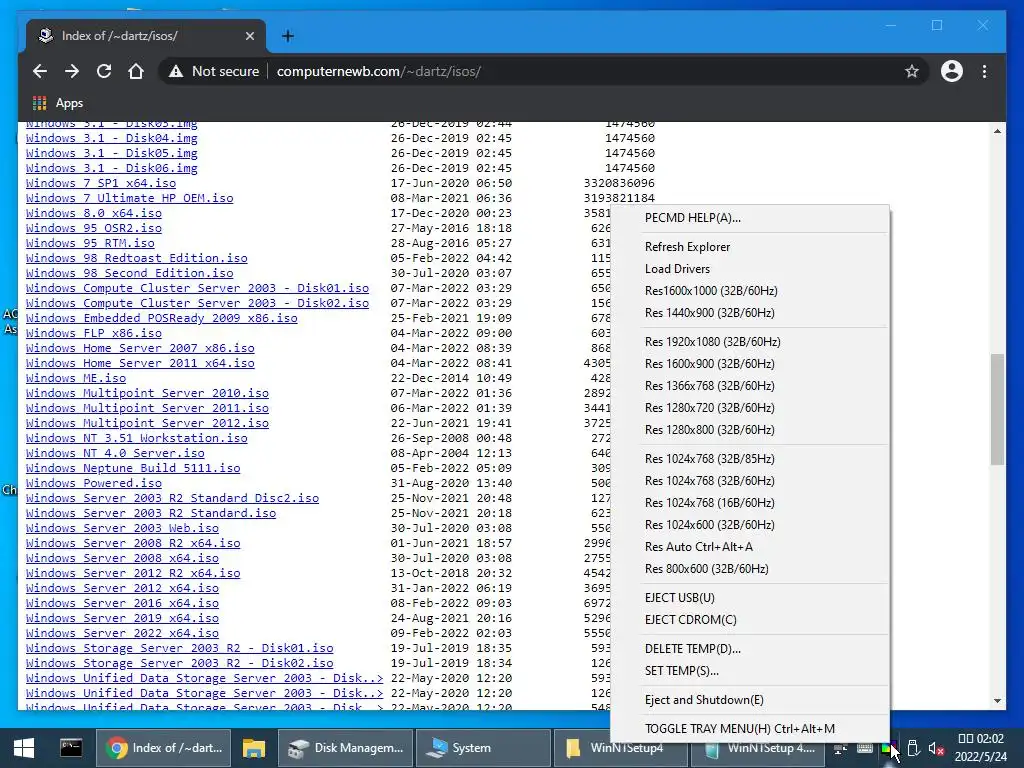Open File Explorer folder icon on taskbar

tap(254, 748)
